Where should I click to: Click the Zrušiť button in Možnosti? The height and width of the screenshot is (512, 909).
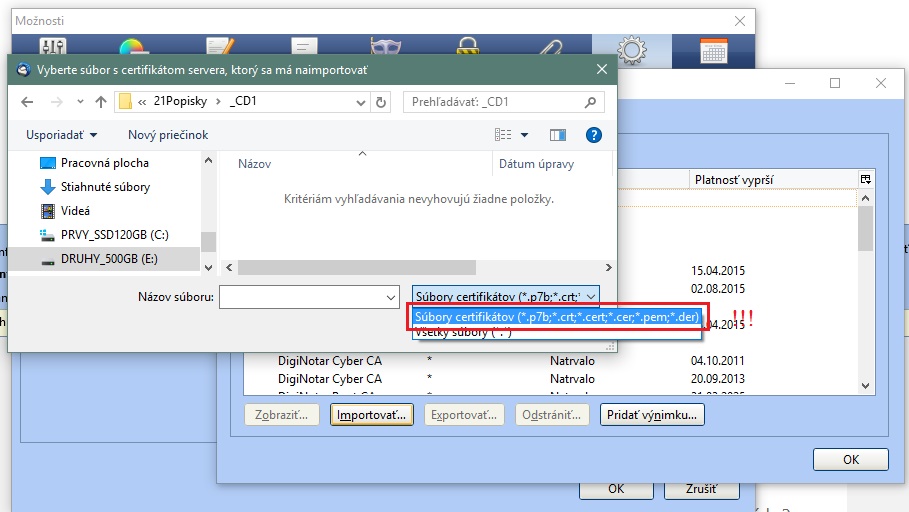pos(701,489)
